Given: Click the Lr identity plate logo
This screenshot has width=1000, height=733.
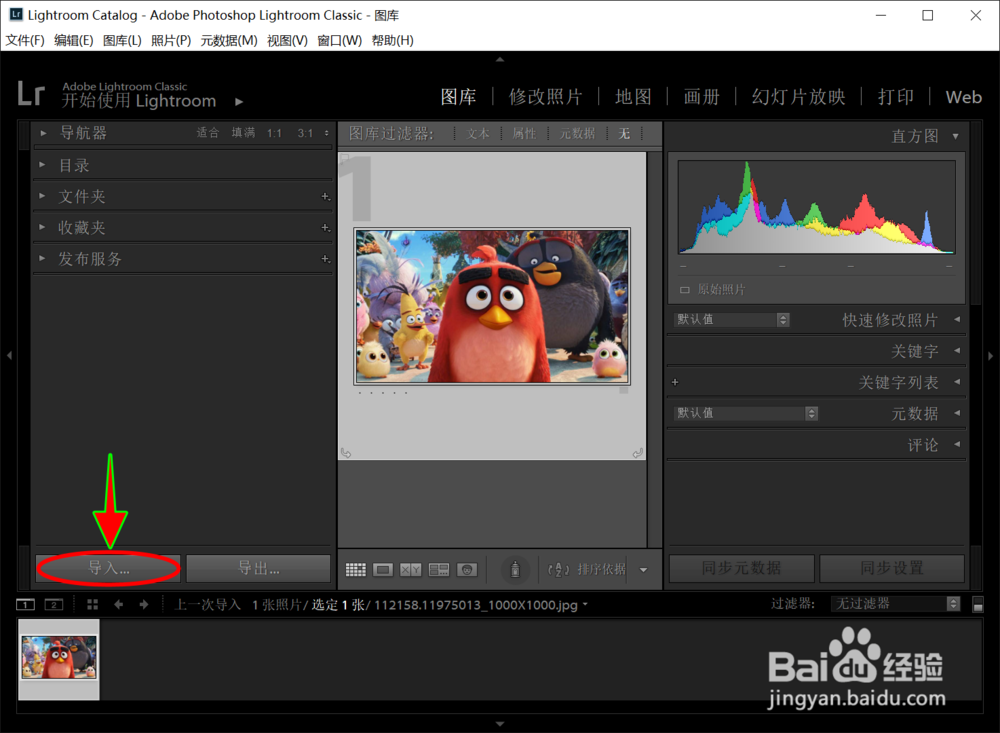Looking at the screenshot, I should pos(31,94).
